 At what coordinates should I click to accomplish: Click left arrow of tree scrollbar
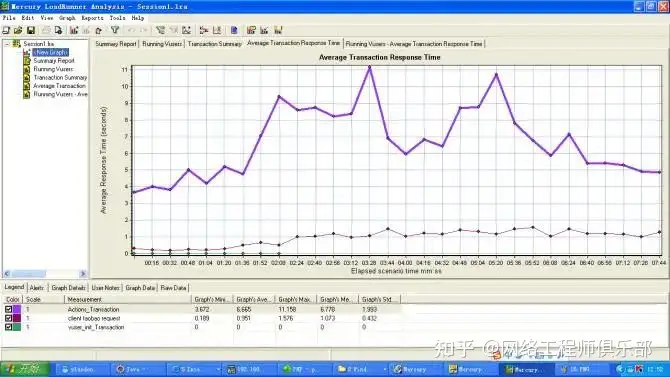[7, 274]
